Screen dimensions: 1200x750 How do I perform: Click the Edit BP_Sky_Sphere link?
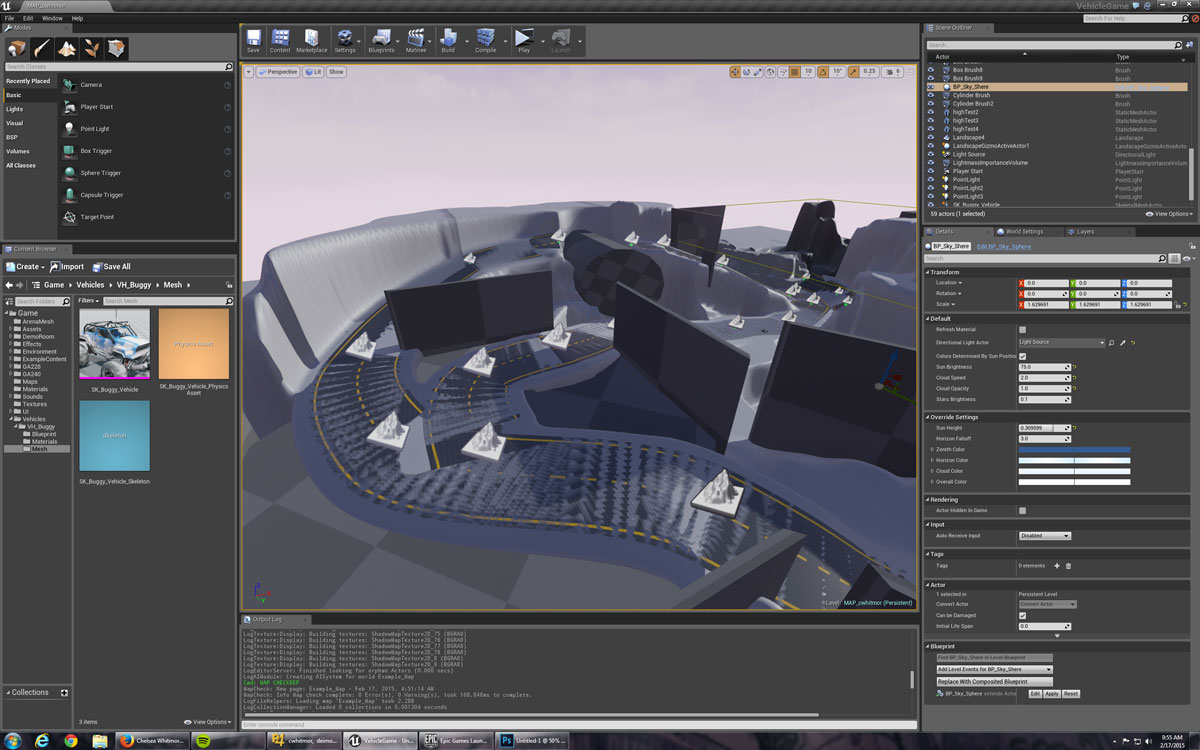(1003, 246)
